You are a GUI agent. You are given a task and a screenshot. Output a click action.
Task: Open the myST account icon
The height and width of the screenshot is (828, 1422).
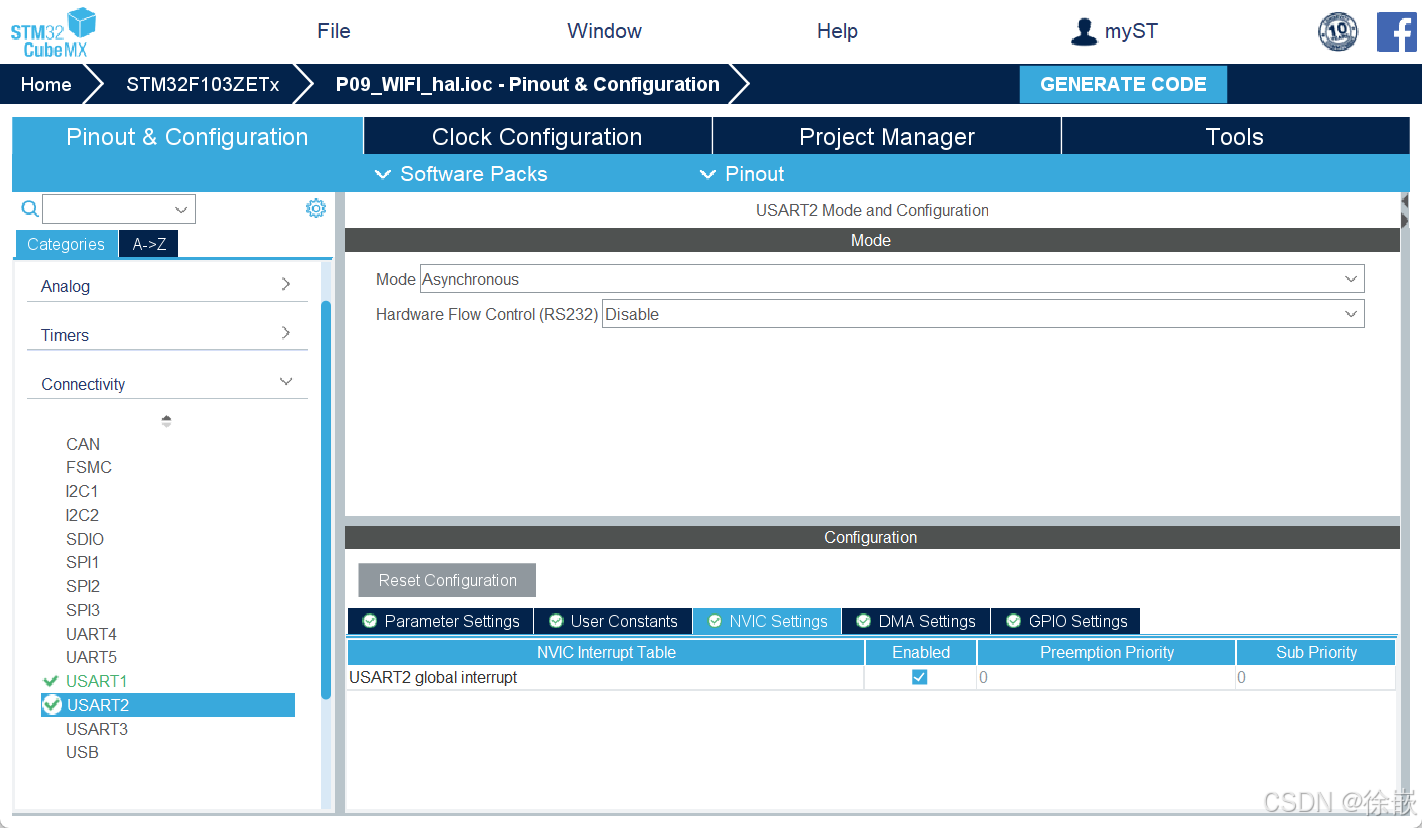point(1083,32)
